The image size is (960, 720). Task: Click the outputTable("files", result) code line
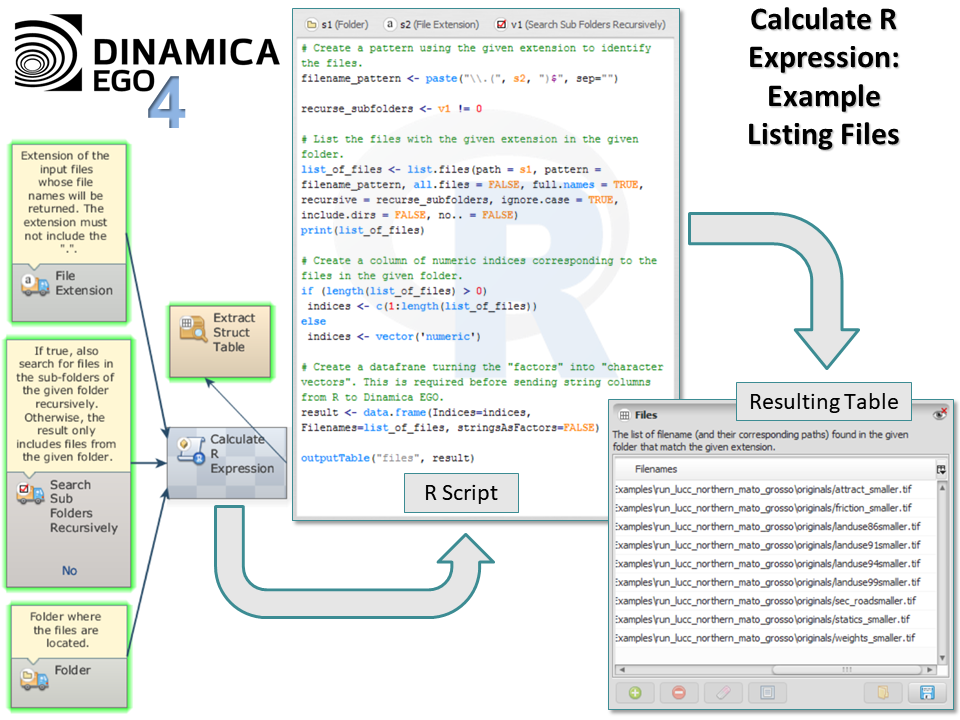pyautogui.click(x=388, y=458)
